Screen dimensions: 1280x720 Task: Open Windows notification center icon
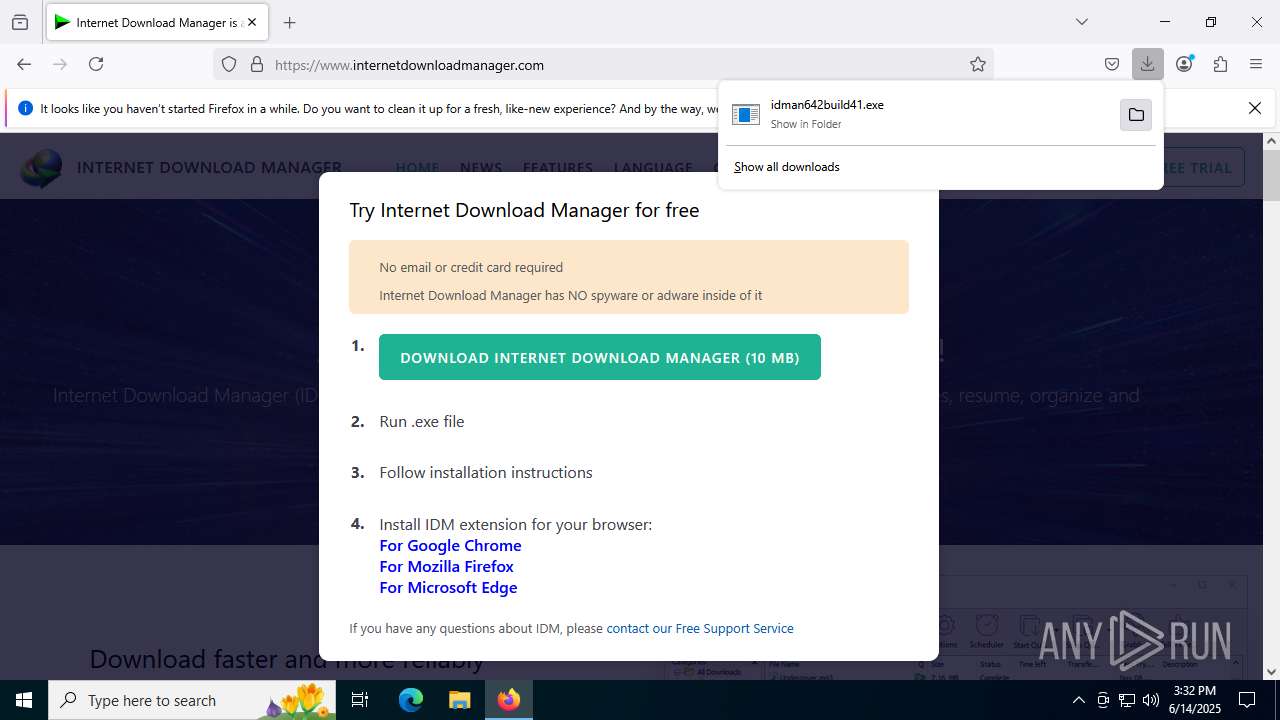coord(1247,700)
